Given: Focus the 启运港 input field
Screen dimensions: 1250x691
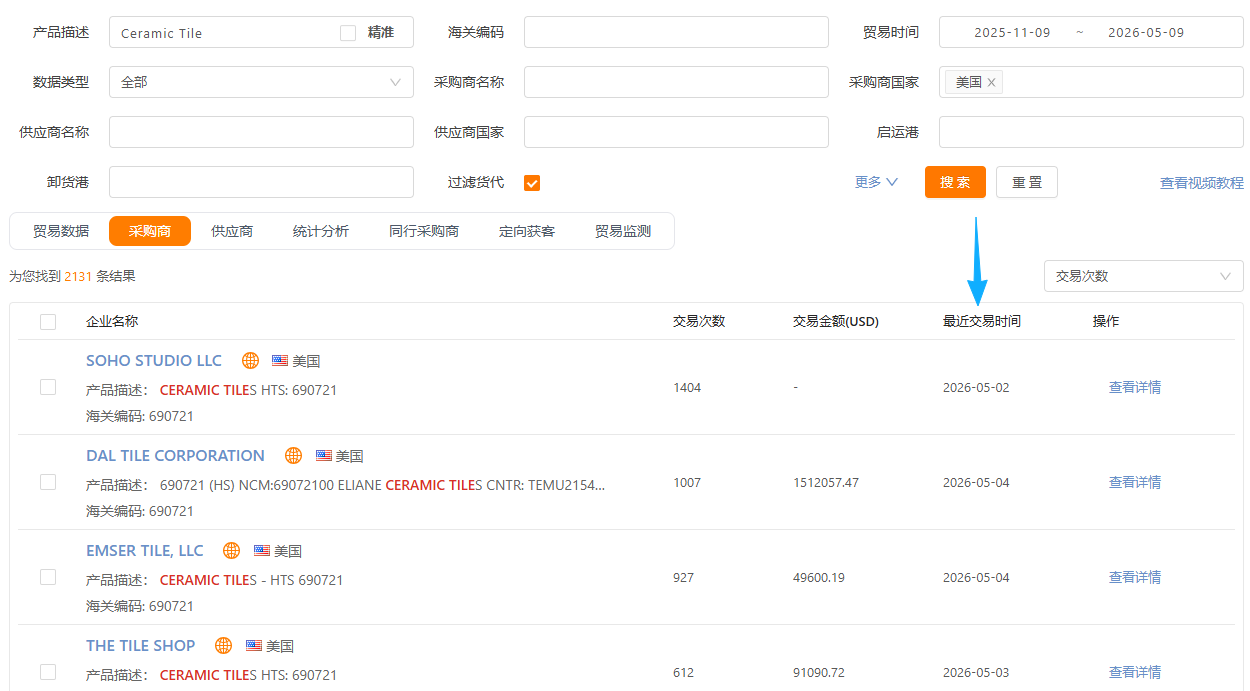Looking at the screenshot, I should click(1091, 132).
